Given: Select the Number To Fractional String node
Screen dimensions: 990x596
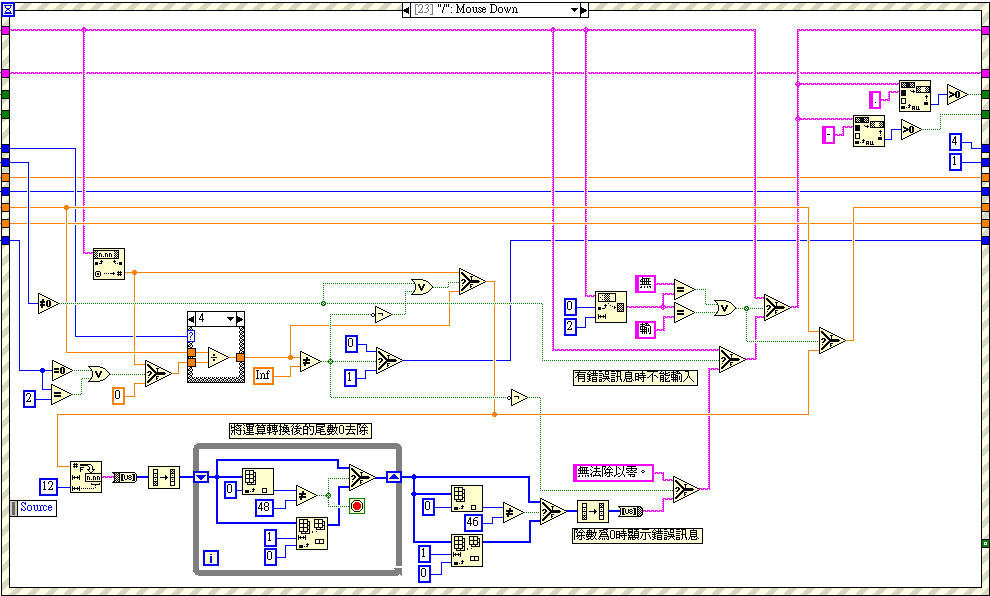Looking at the screenshot, I should 85,477.
